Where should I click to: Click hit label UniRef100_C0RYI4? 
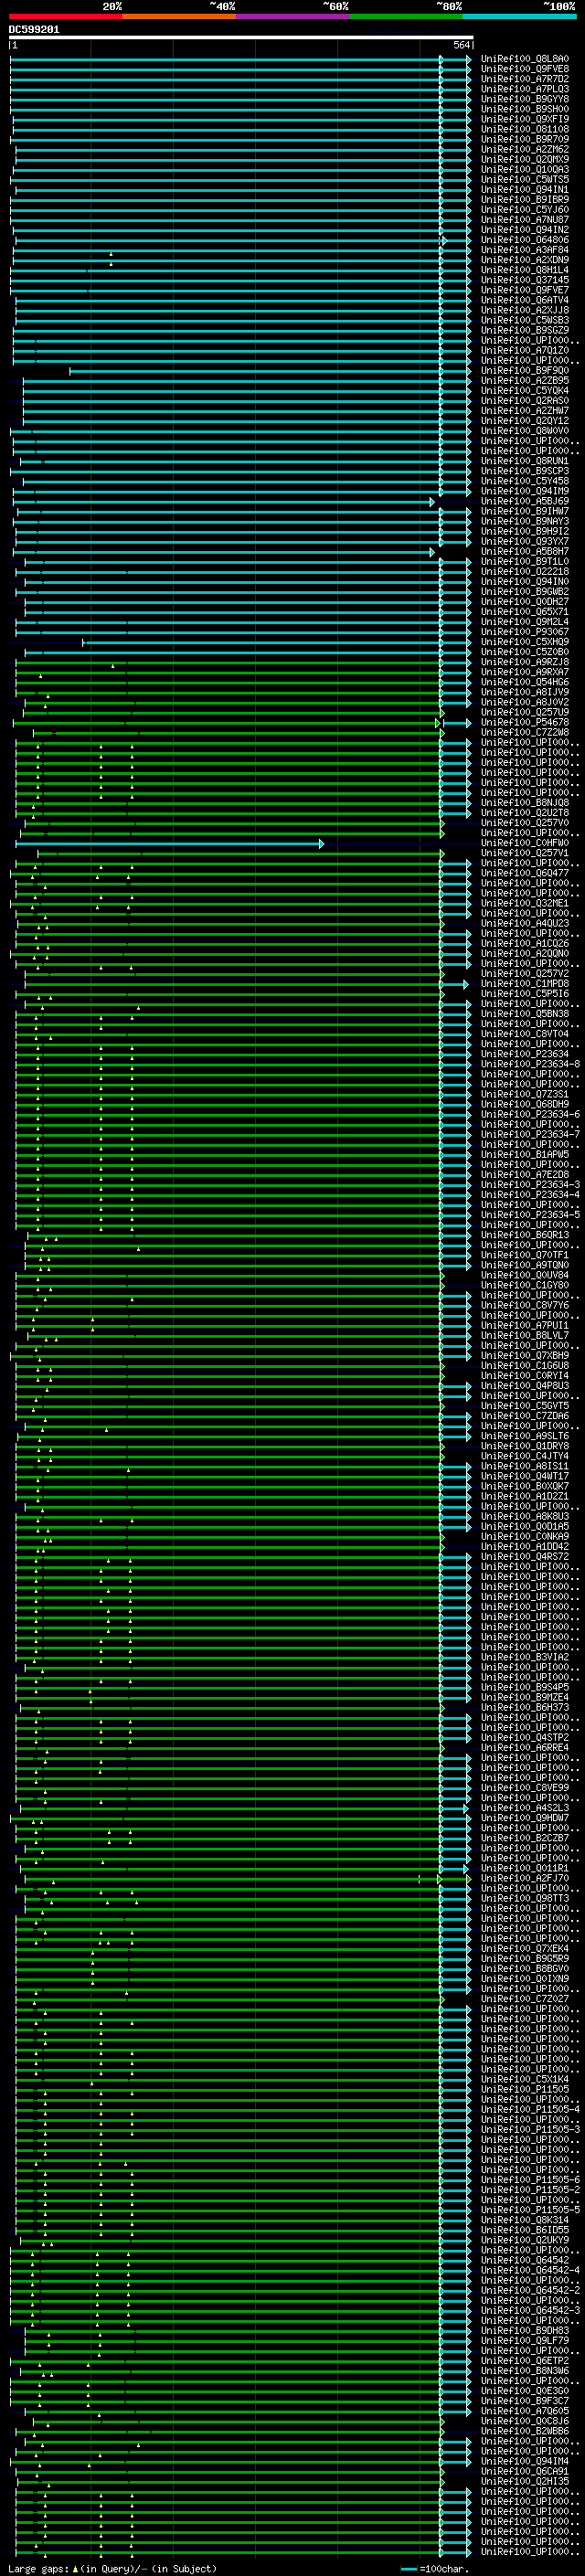[x=525, y=1375]
